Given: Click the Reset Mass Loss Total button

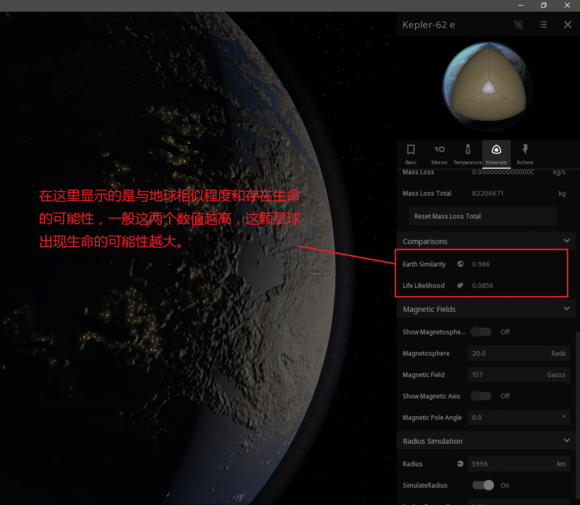Looking at the screenshot, I should coord(483,216).
